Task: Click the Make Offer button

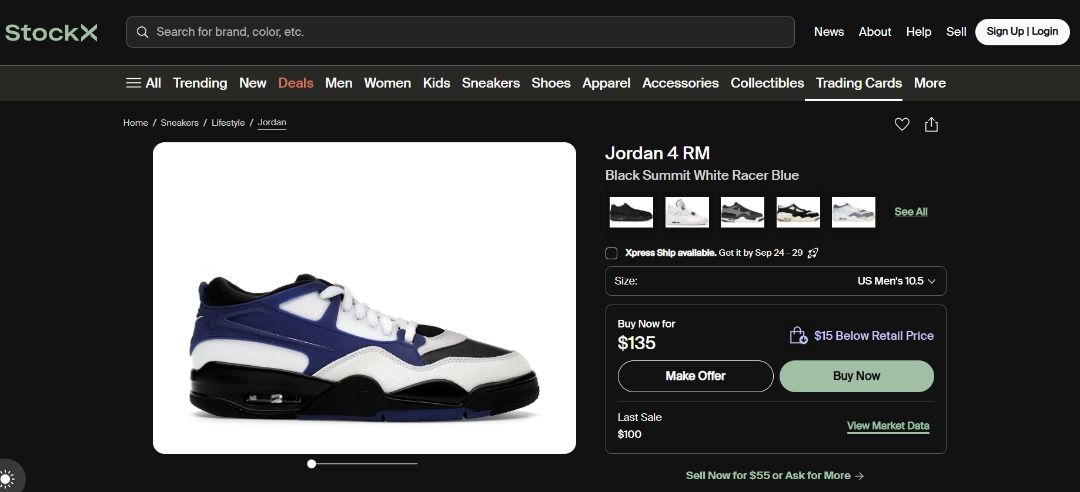Action: tap(696, 376)
